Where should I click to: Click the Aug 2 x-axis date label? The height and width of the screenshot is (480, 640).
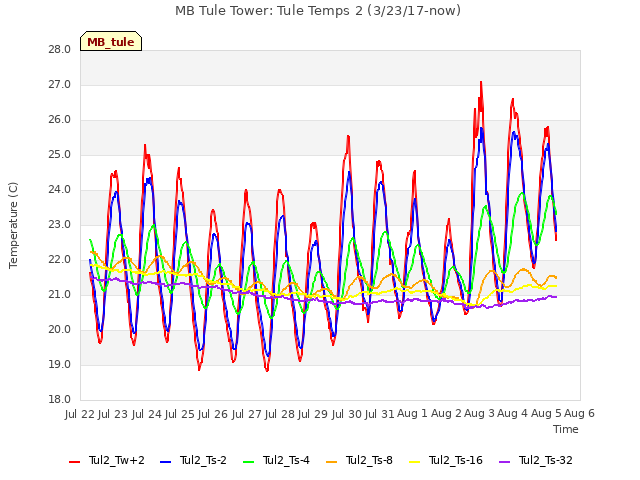[446, 414]
